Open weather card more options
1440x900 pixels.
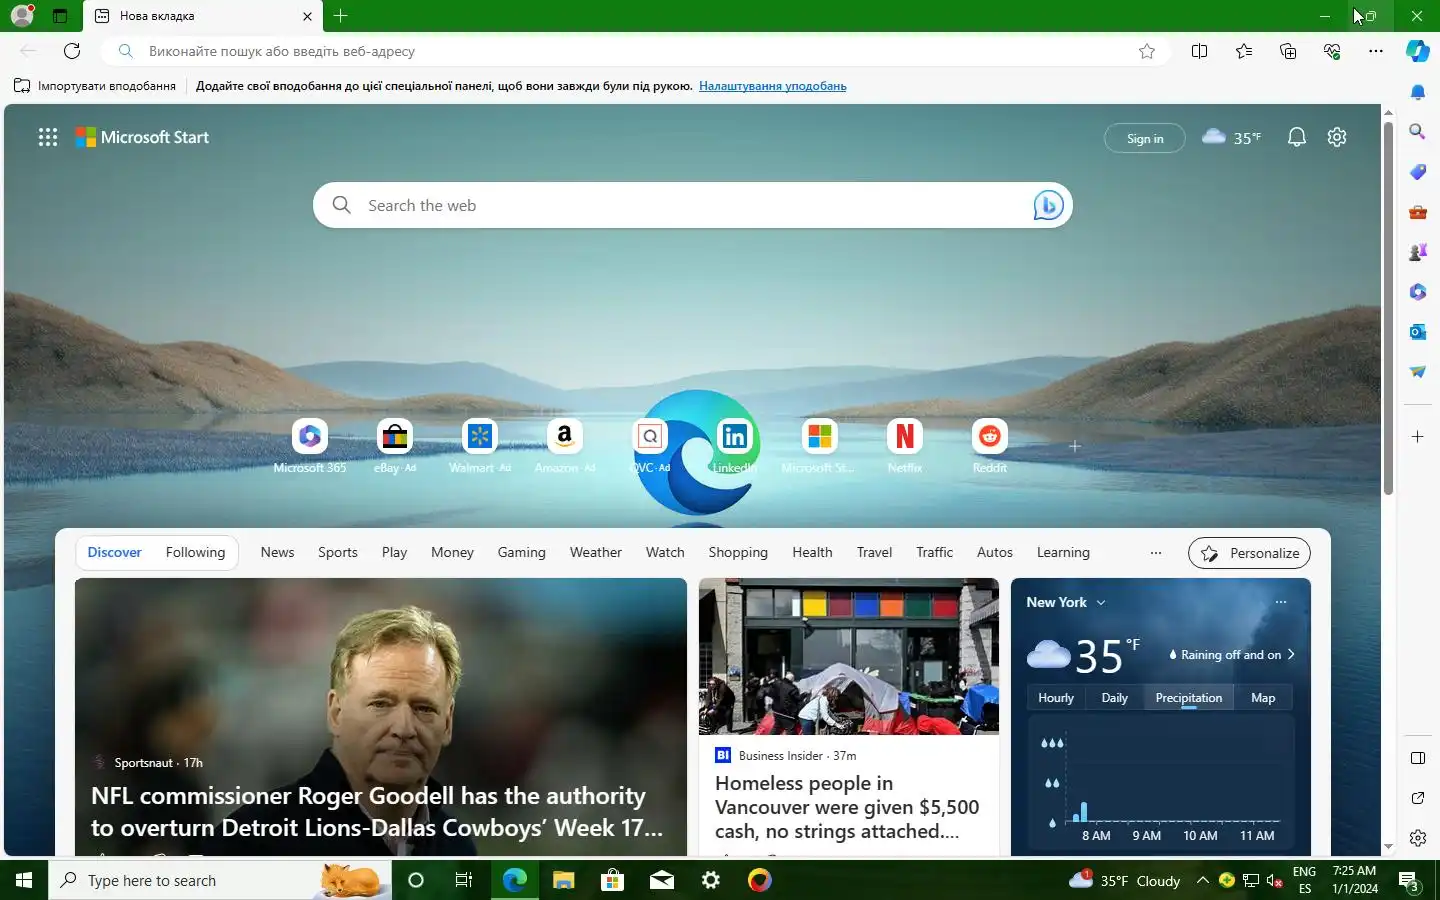pyautogui.click(x=1281, y=602)
